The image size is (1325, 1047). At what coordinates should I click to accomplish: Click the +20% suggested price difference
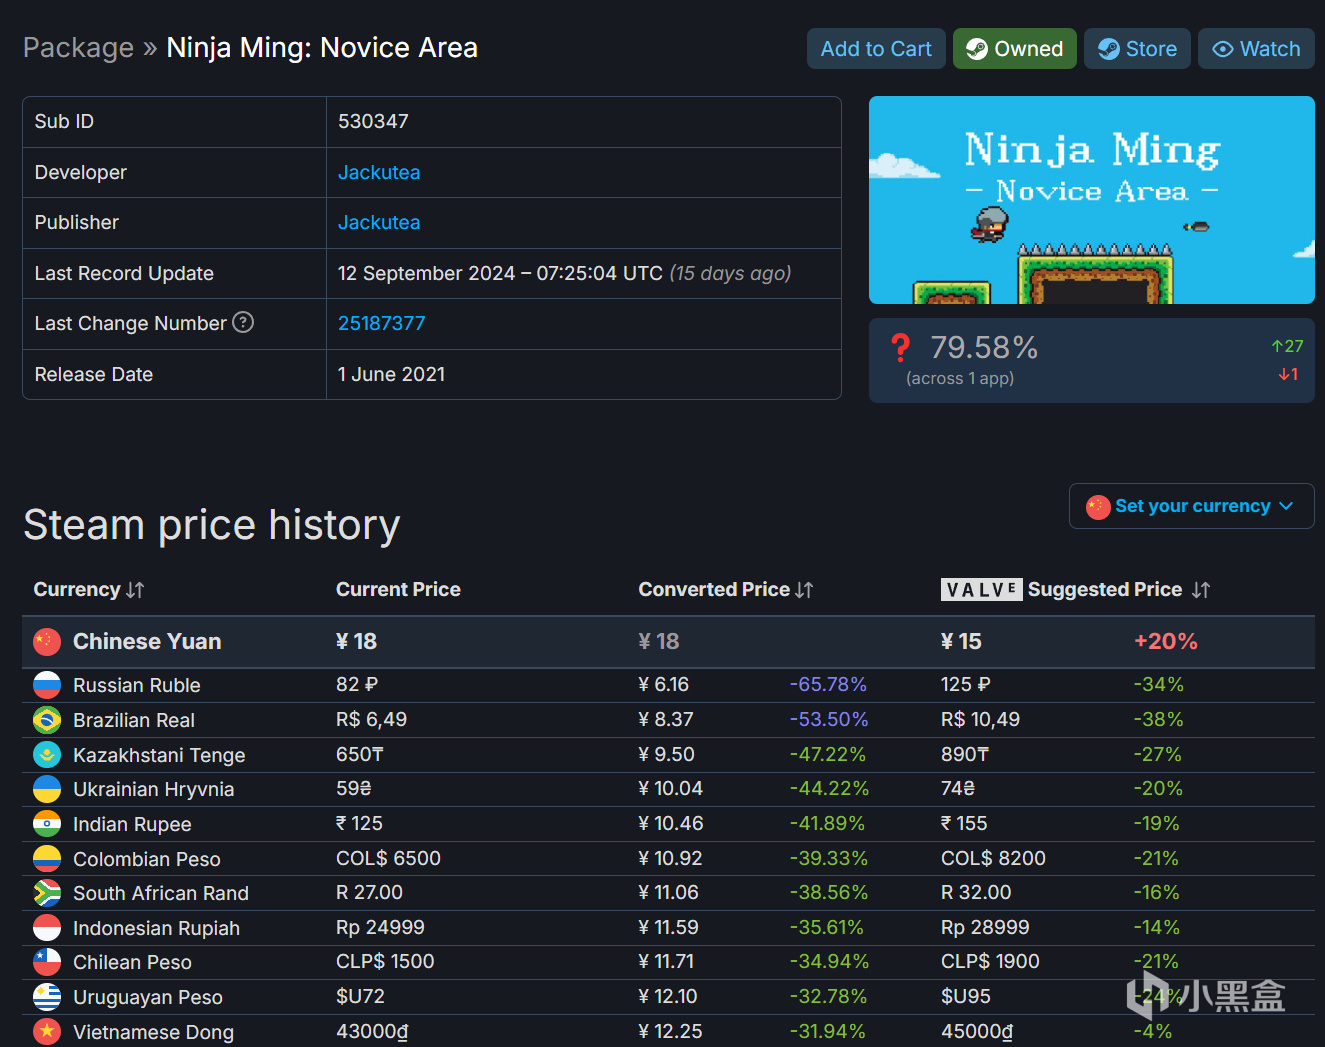click(1166, 641)
